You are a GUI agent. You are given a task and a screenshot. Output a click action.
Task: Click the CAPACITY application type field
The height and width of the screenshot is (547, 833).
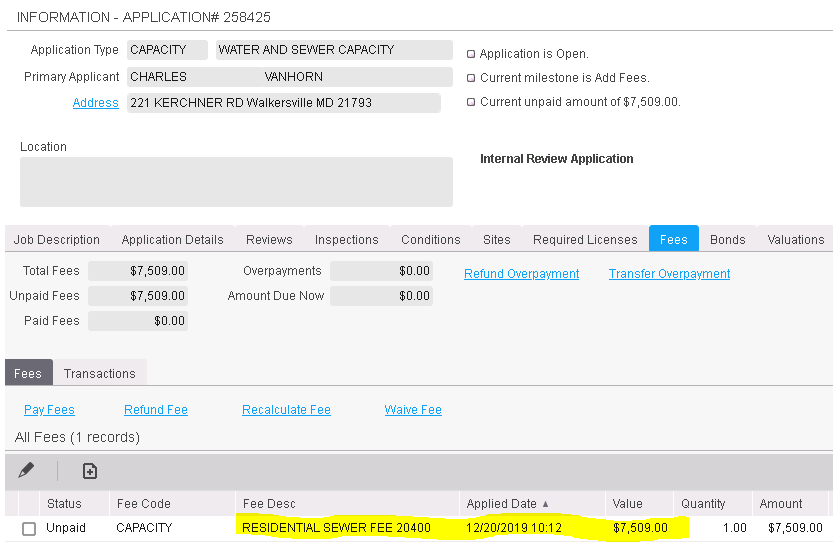167,50
